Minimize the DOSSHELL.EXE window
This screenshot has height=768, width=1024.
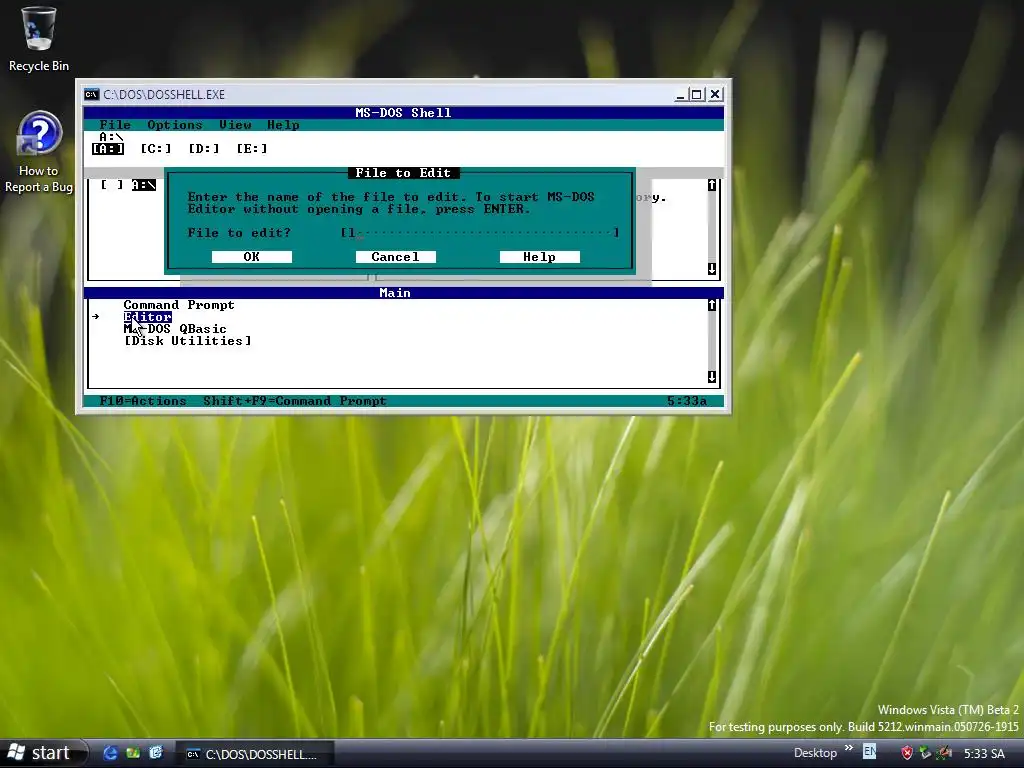[680, 95]
